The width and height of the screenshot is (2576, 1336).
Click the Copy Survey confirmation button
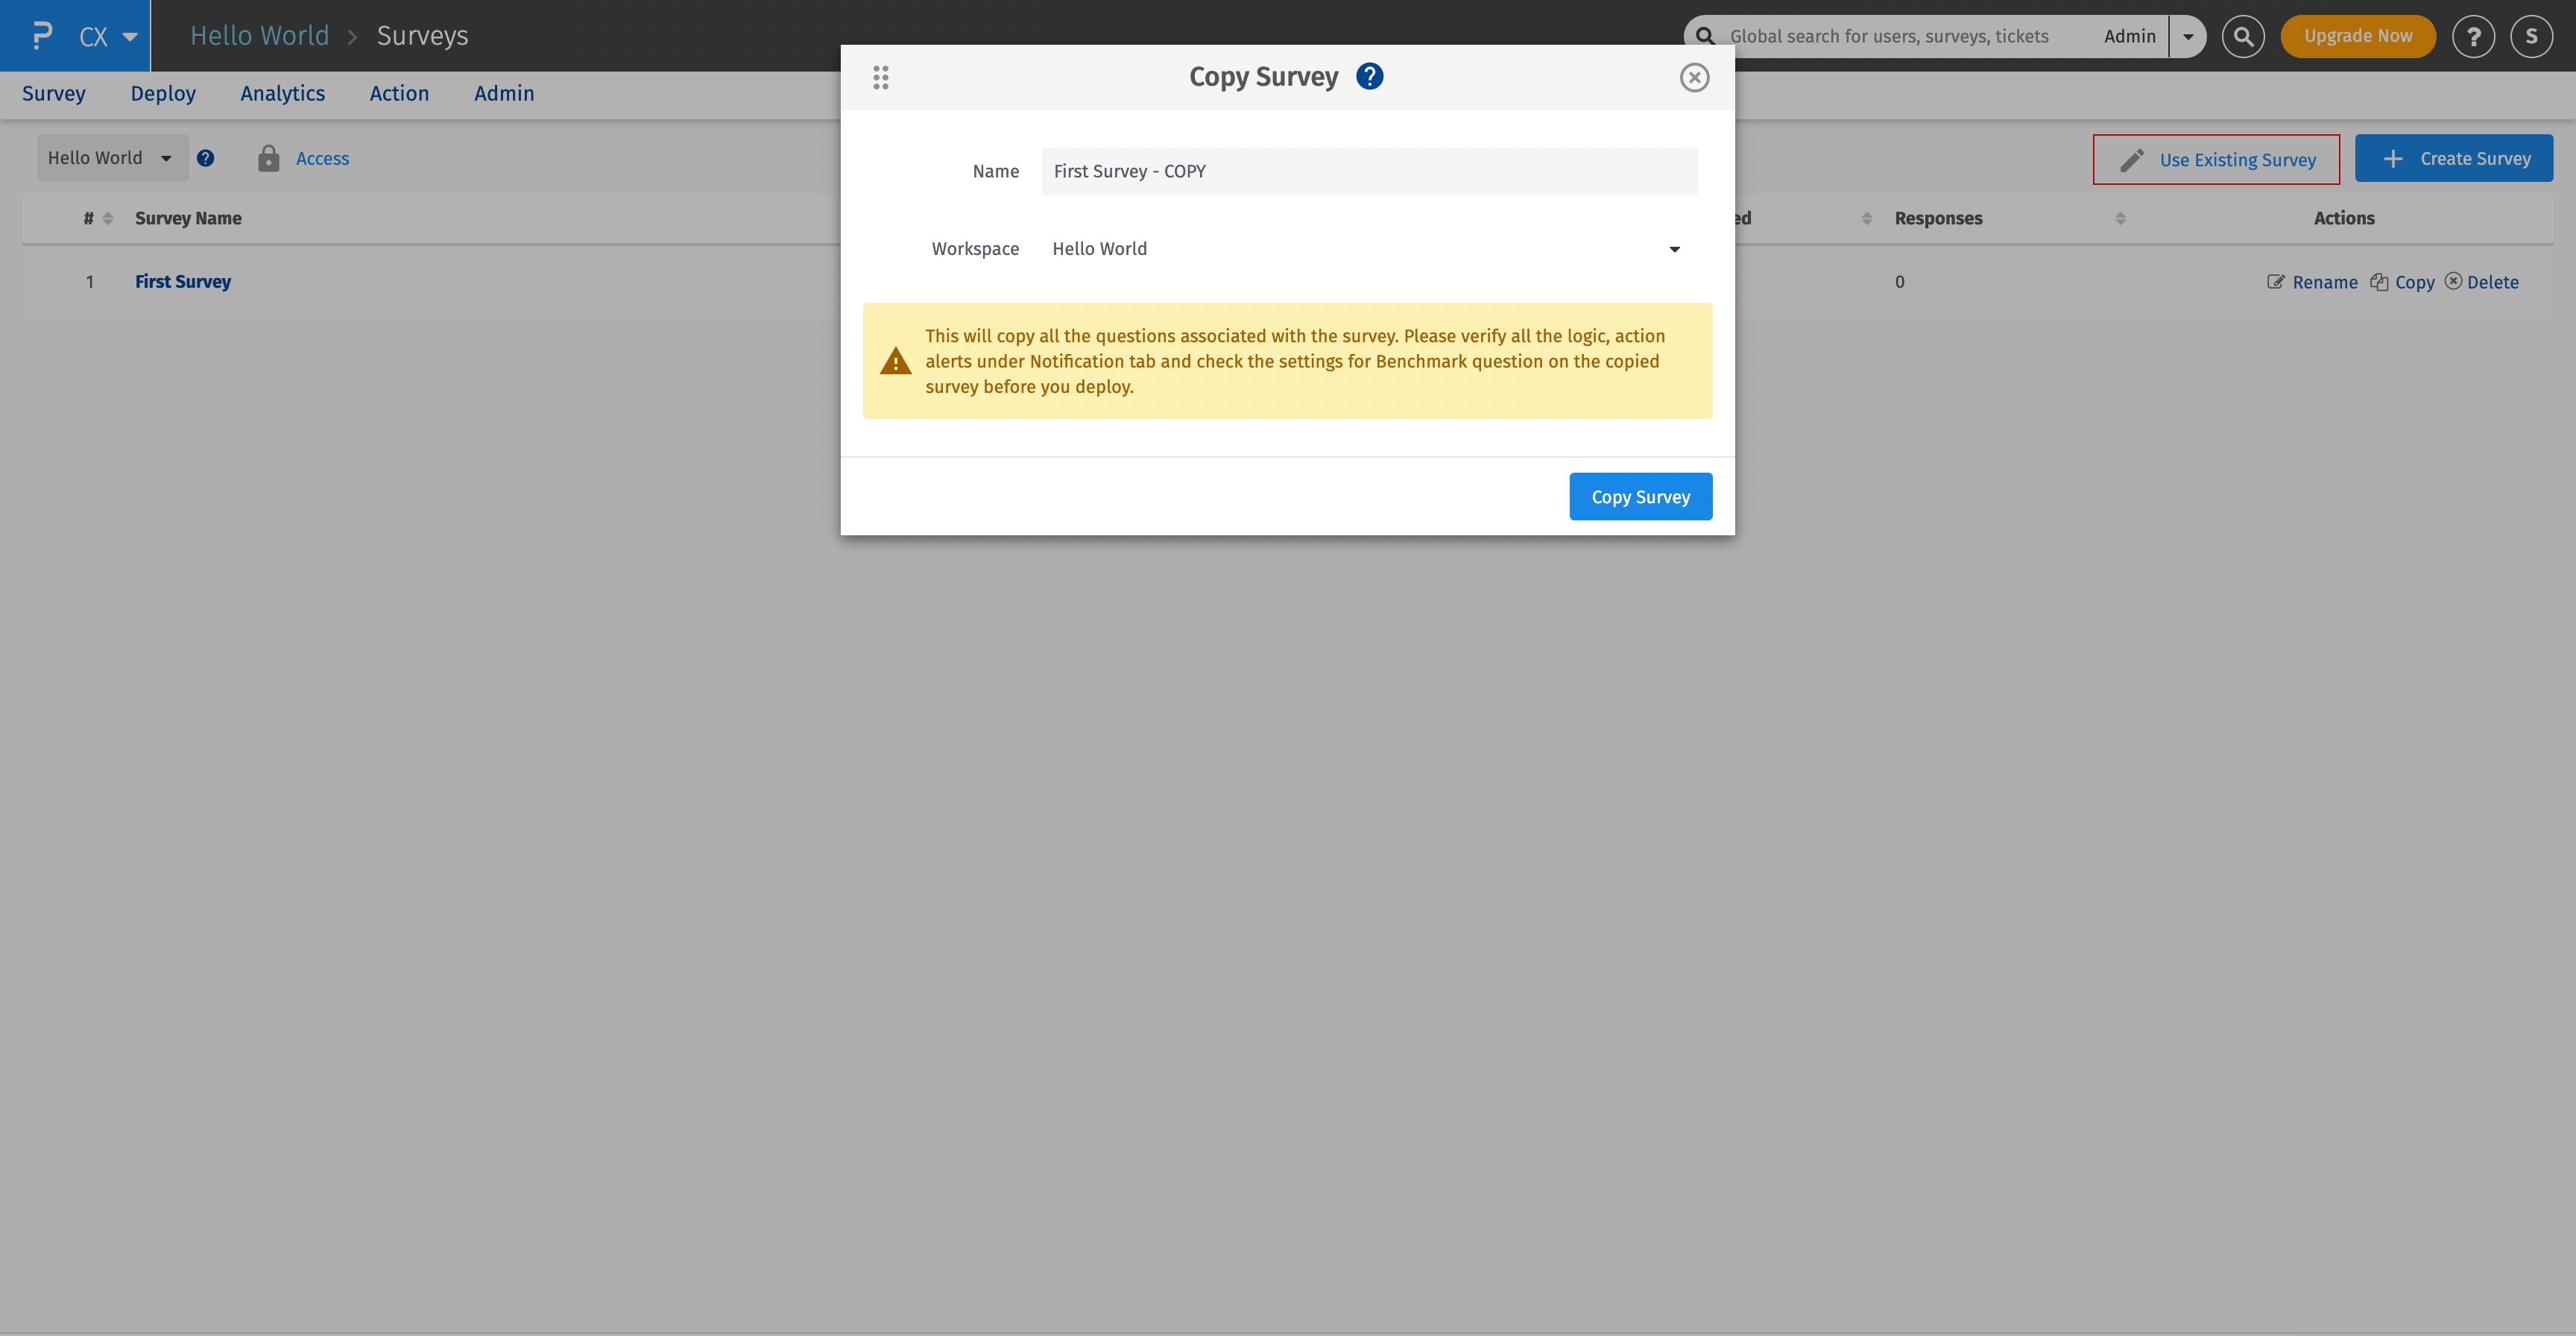point(1640,496)
